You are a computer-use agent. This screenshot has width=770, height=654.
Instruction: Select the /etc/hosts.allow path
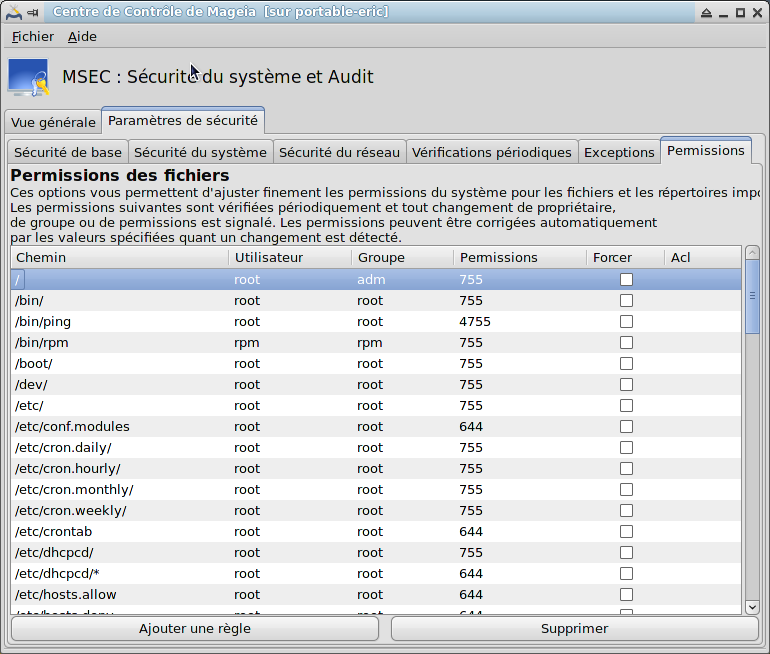click(x=65, y=595)
